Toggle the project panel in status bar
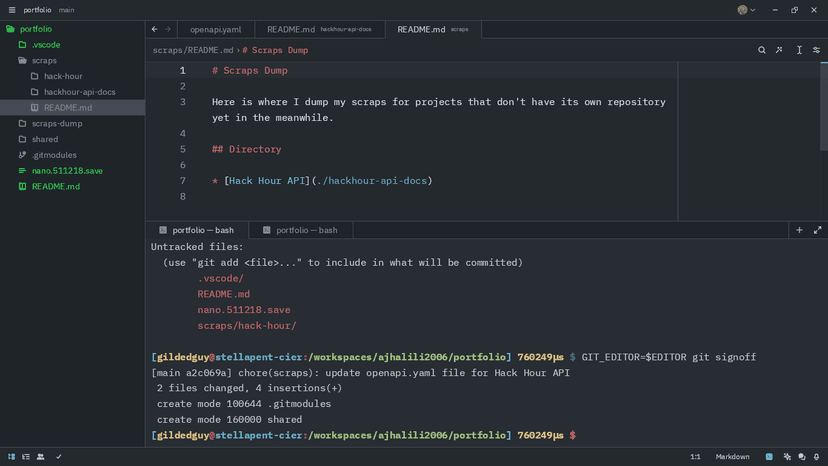The height and width of the screenshot is (466, 828). [x=12, y=457]
